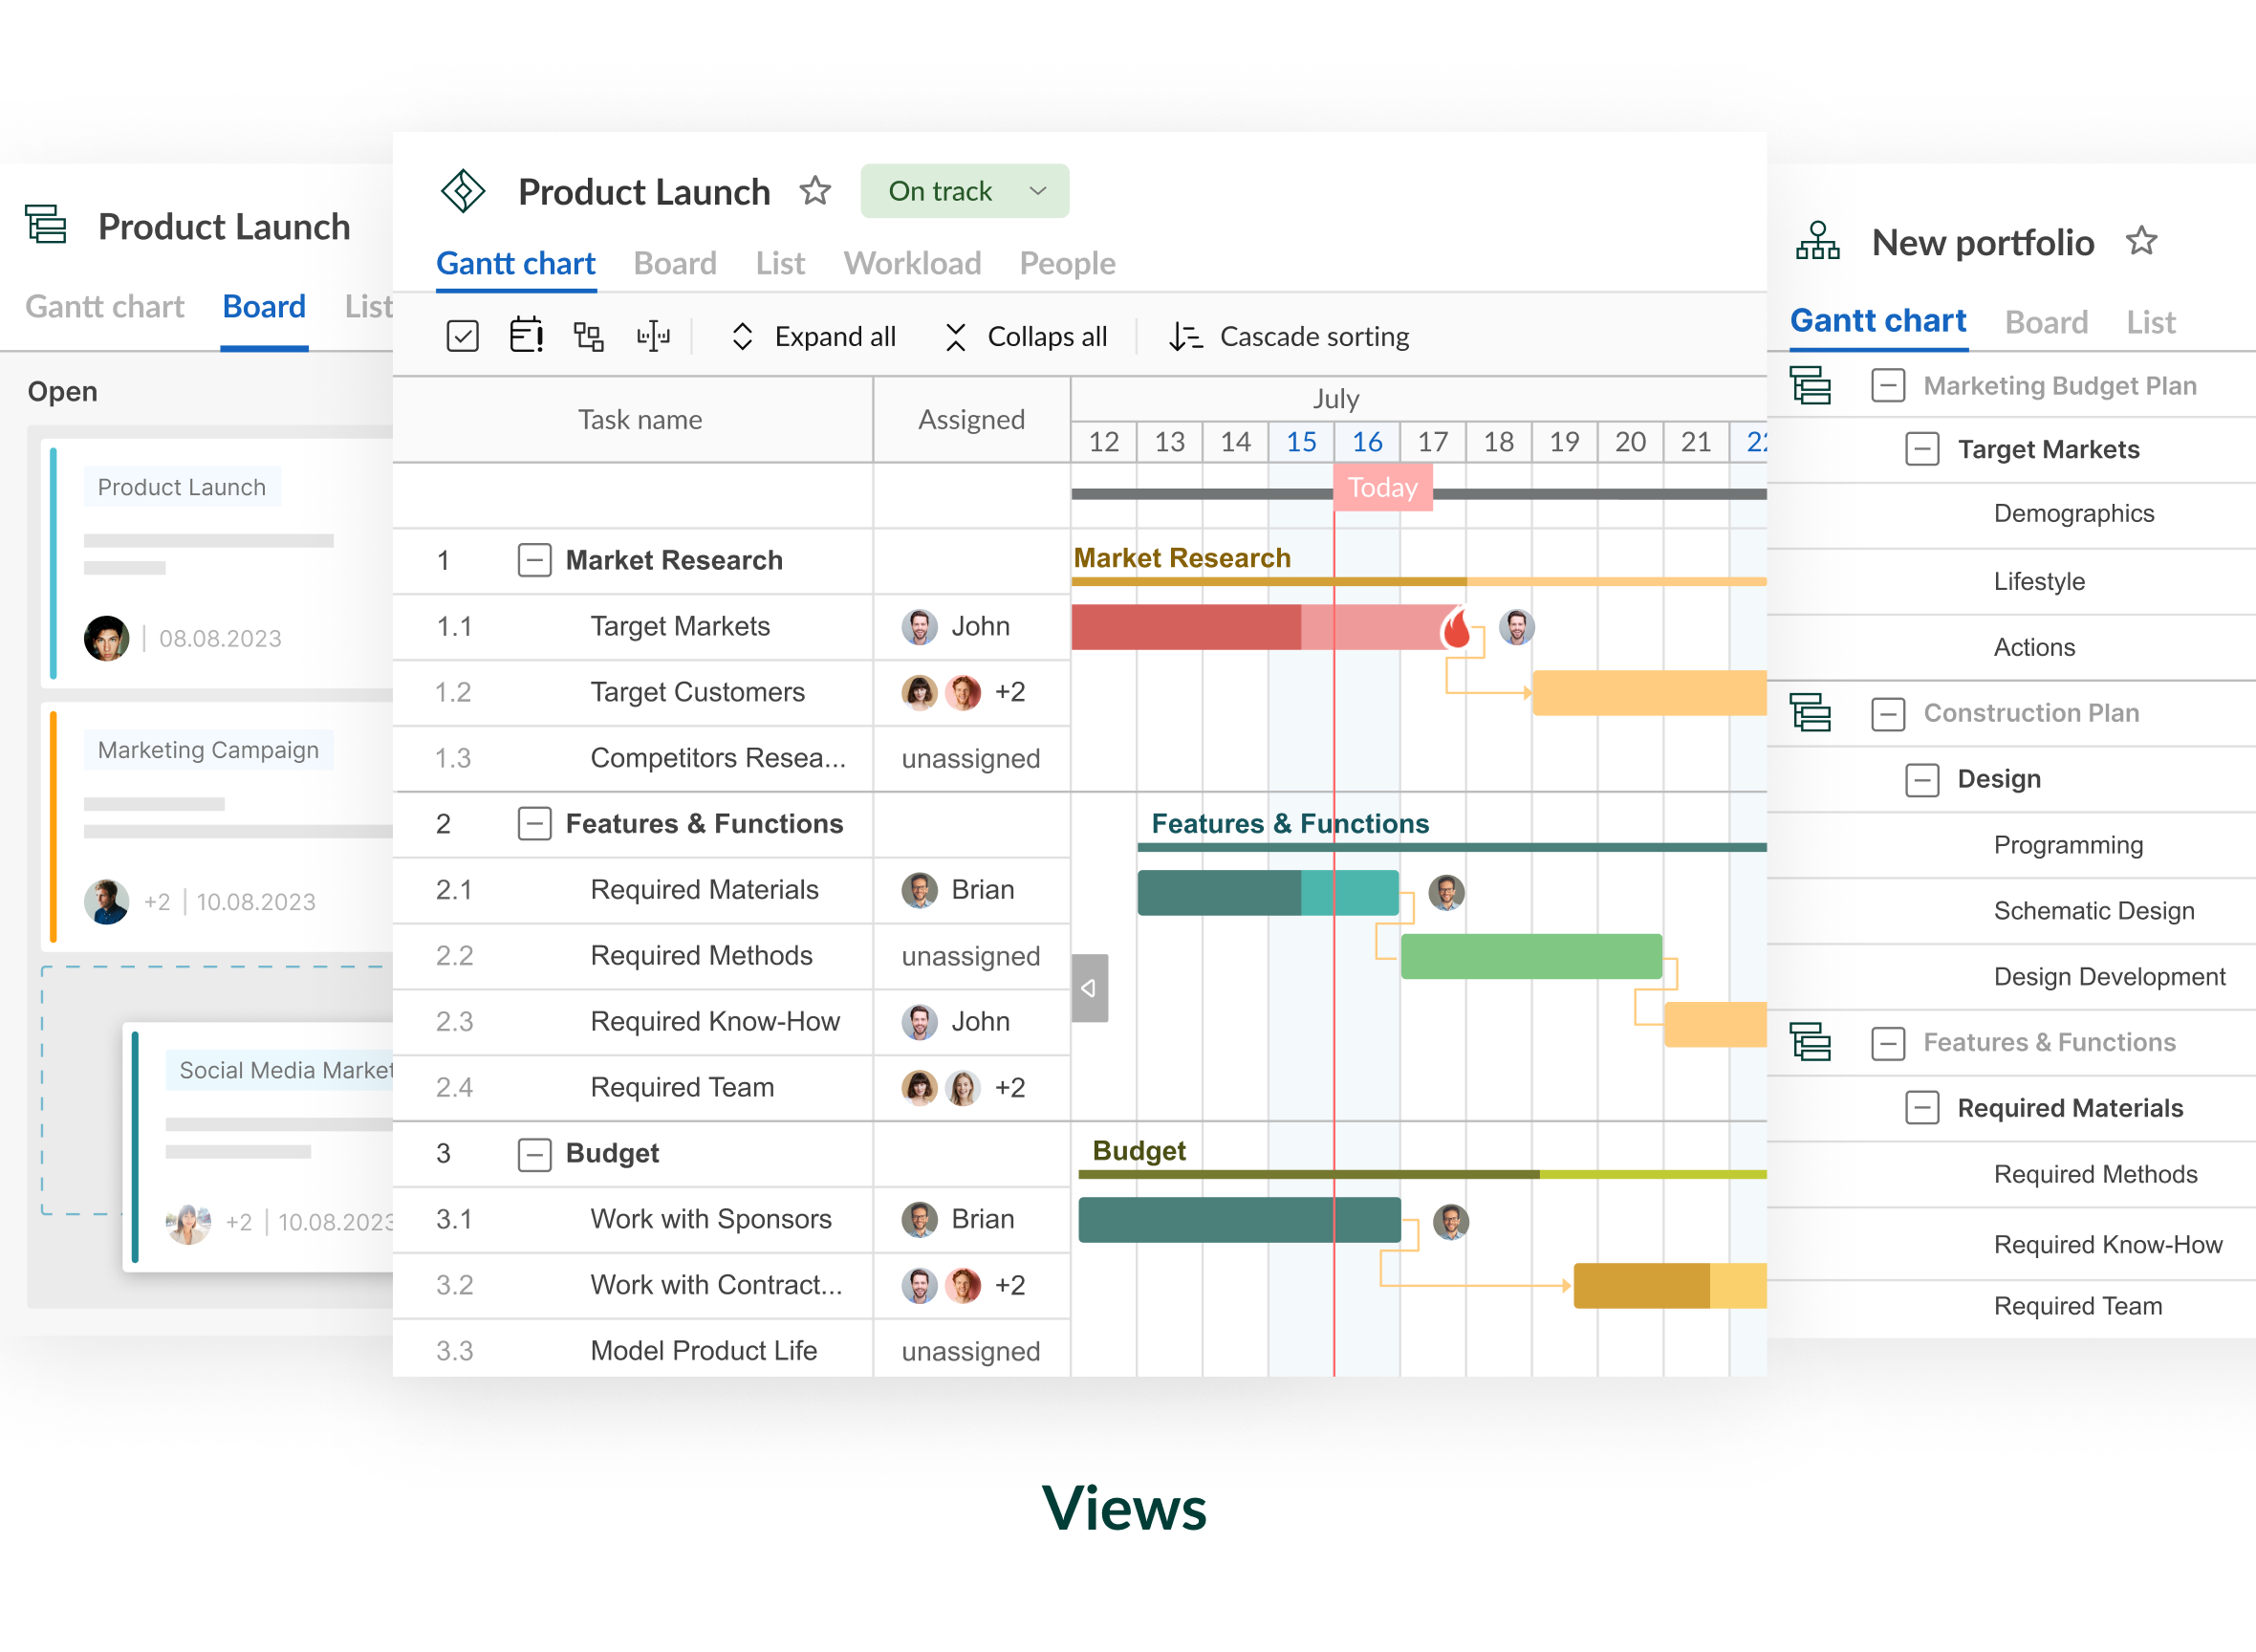Collapse Marketing Budget Plan in portfolio

coord(1887,386)
